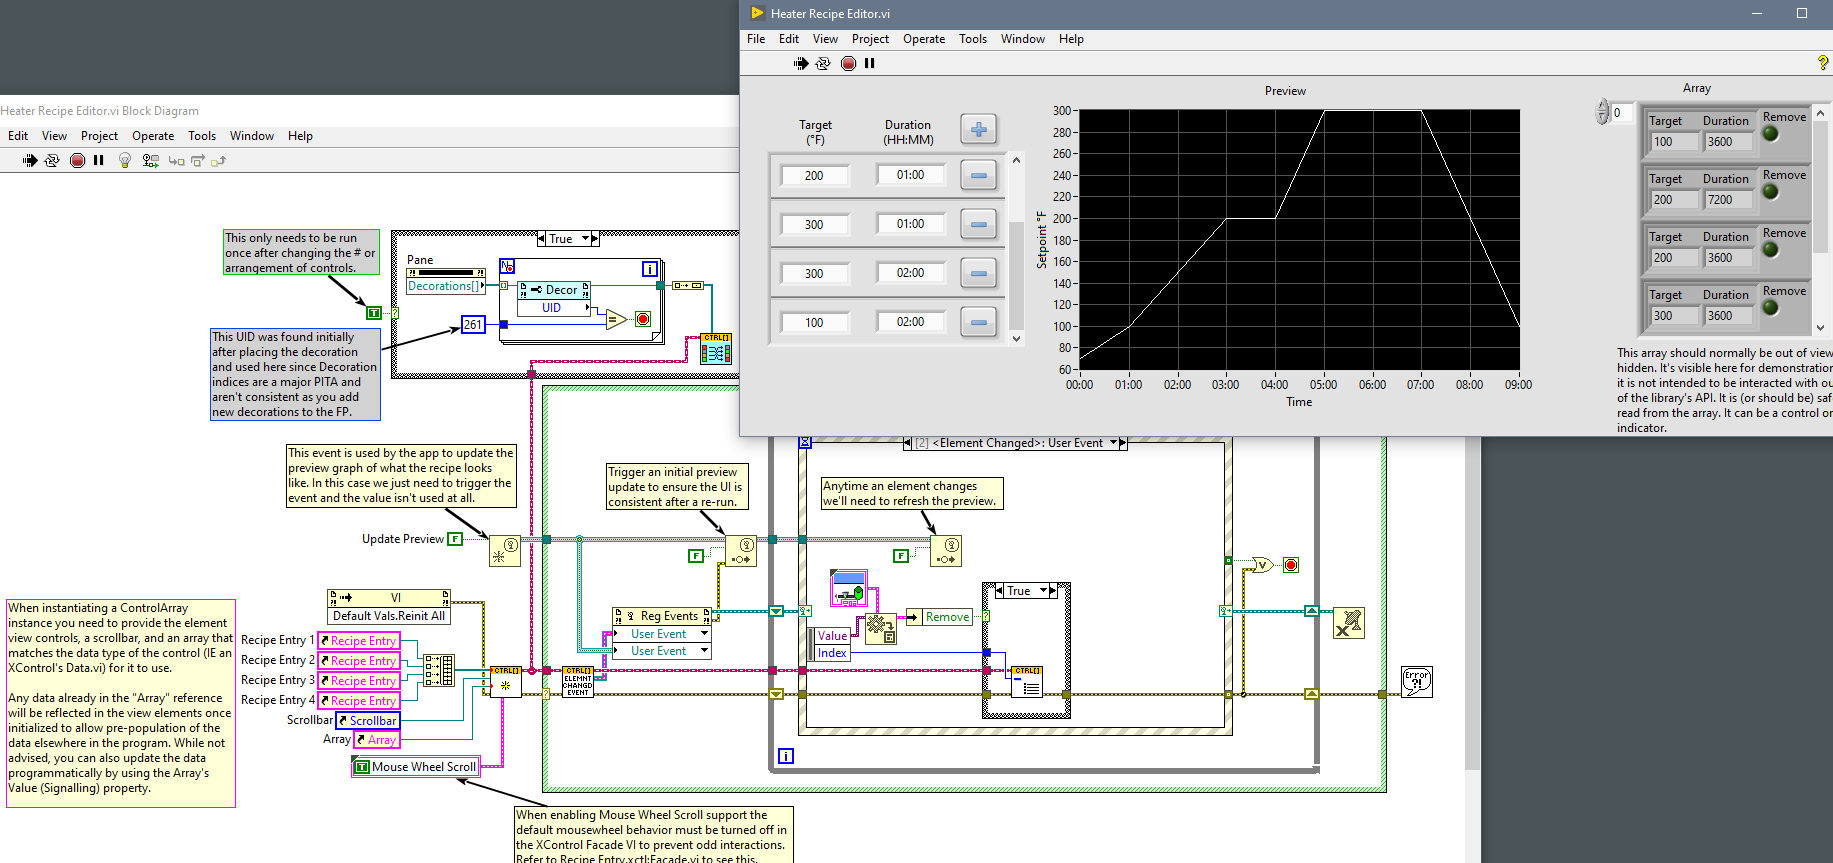Toggle the Mouse Wheel Scroll boolean constant

362,767
